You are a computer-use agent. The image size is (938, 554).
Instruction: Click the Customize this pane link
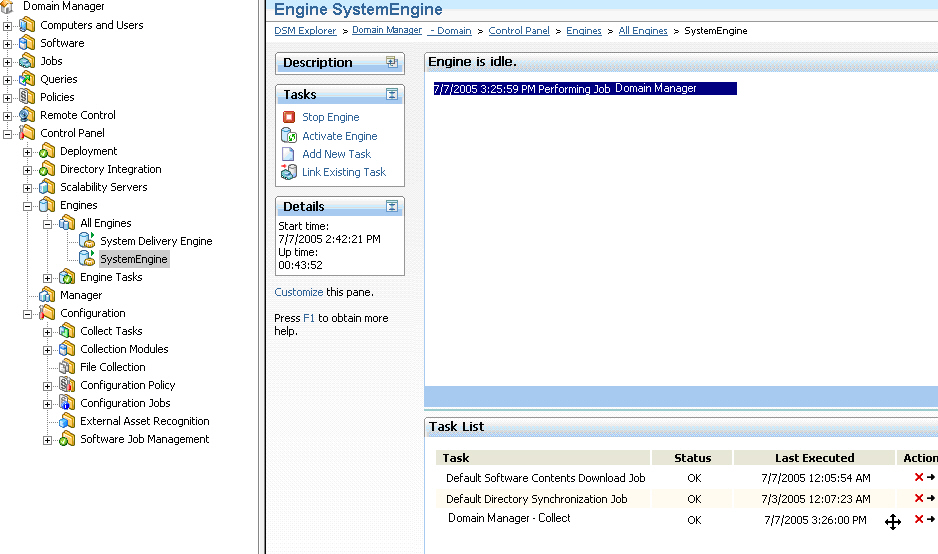(x=299, y=292)
